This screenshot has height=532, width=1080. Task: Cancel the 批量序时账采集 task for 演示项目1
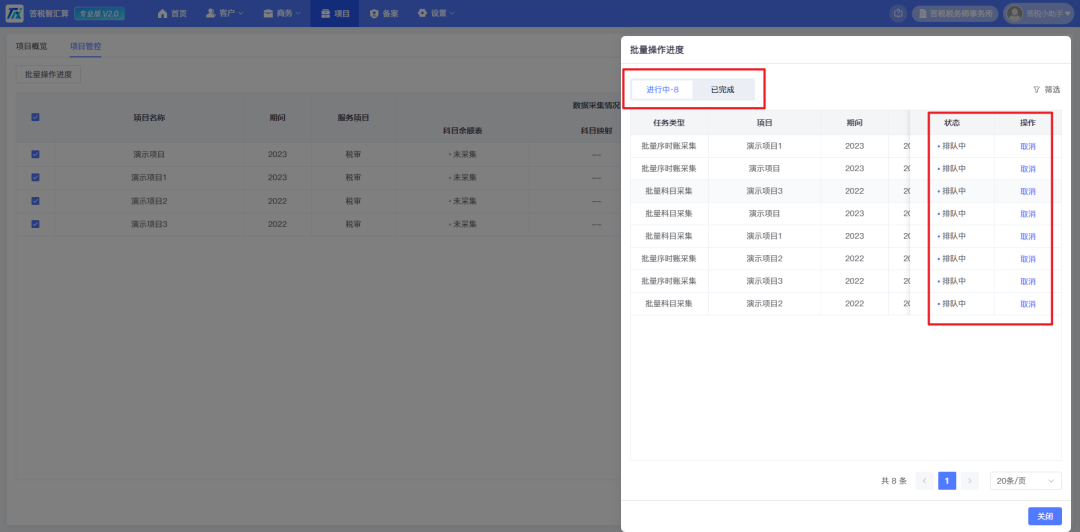pos(1028,146)
